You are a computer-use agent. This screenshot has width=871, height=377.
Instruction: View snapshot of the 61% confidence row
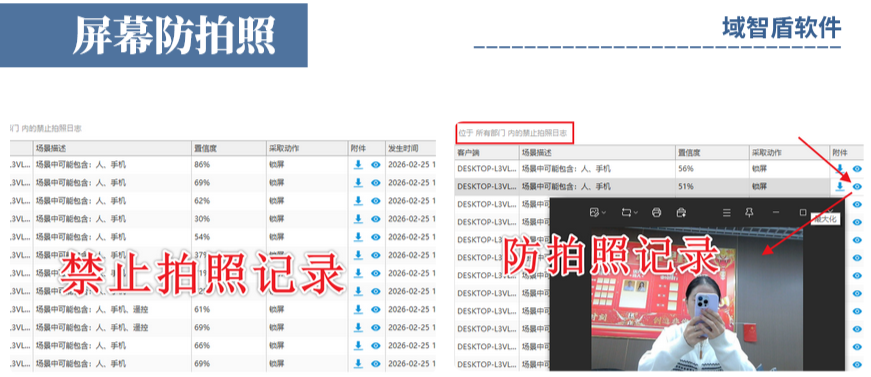376,310
